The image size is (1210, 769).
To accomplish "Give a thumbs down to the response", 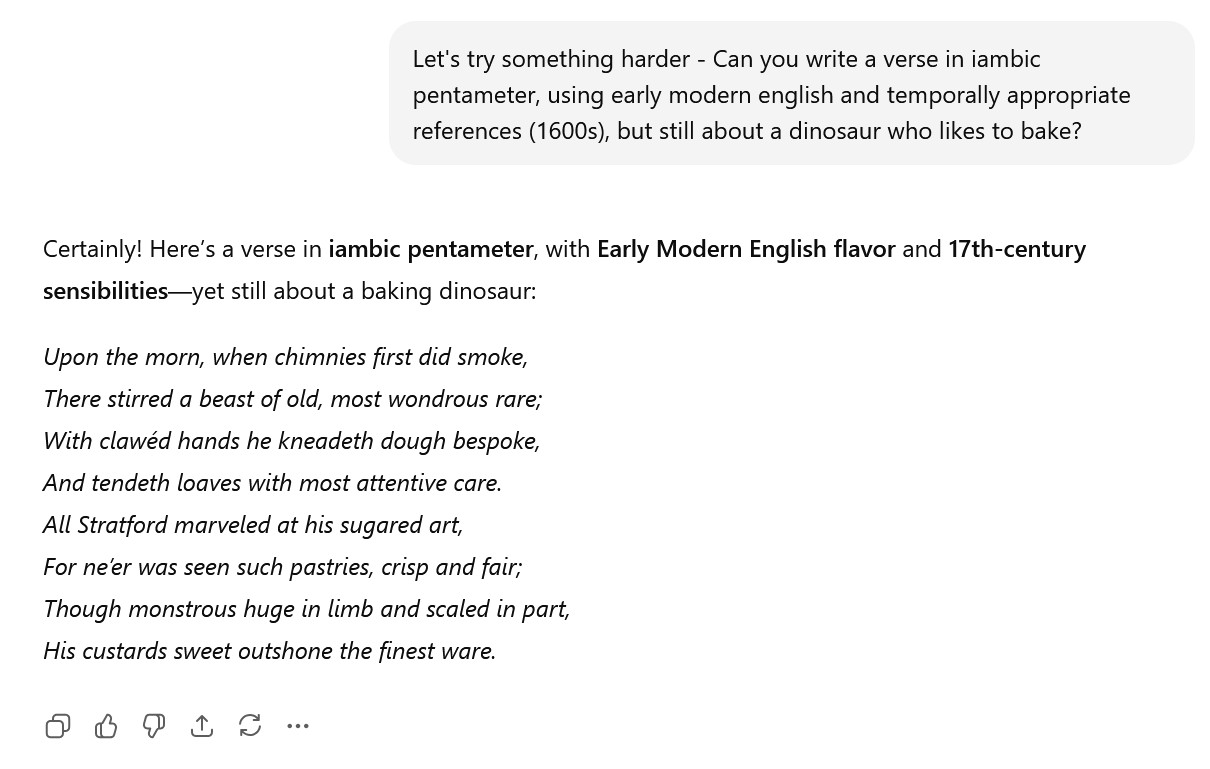I will pyautogui.click(x=154, y=726).
